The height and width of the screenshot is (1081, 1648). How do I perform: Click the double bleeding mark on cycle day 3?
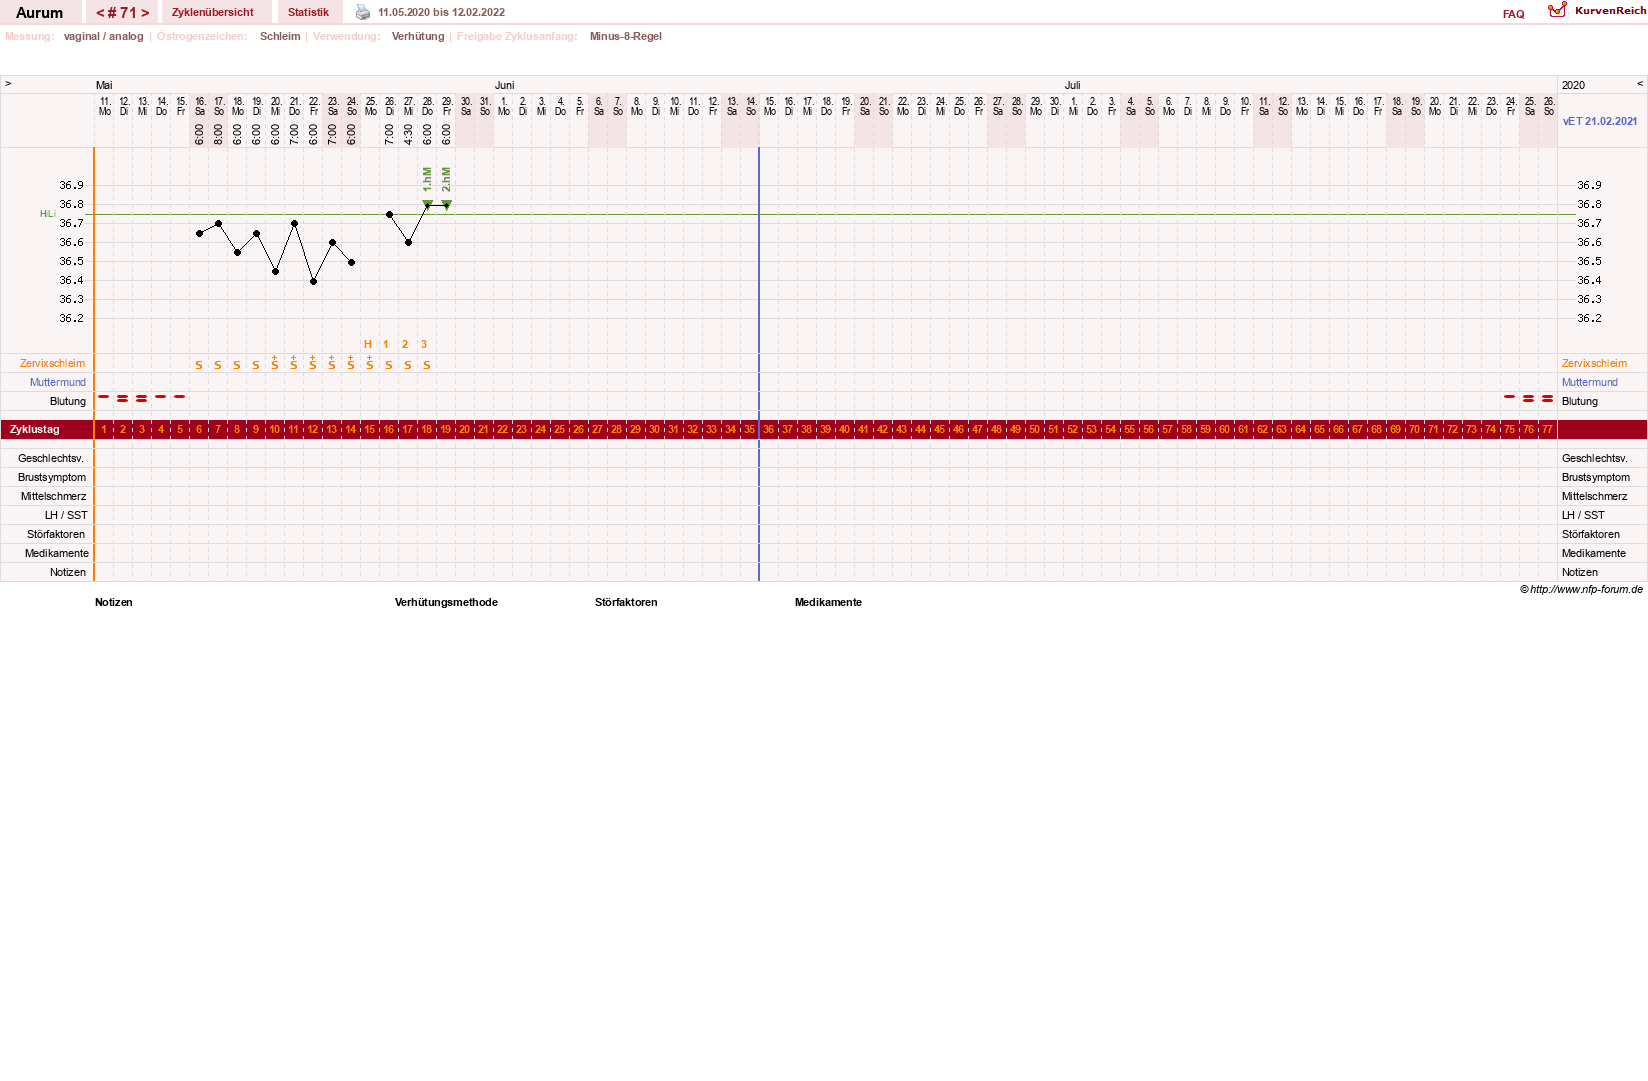coord(142,398)
